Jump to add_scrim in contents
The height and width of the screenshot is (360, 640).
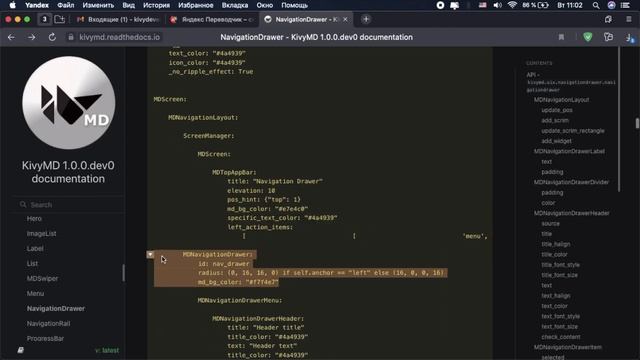click(555, 120)
